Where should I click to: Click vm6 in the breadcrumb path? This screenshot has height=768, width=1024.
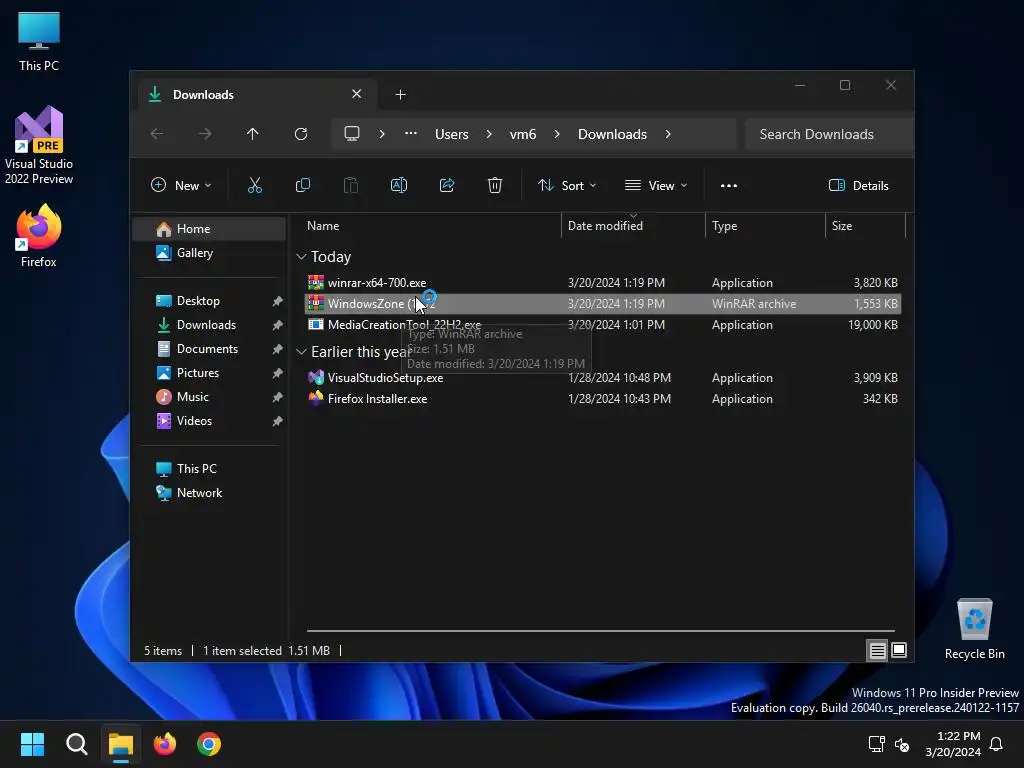click(523, 134)
